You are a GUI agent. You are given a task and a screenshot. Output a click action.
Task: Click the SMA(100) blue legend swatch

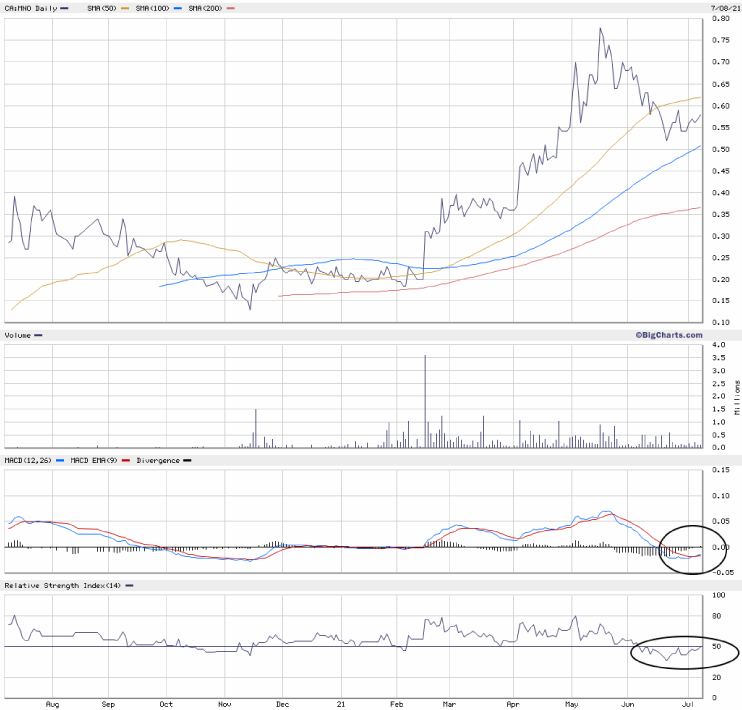(x=177, y=8)
